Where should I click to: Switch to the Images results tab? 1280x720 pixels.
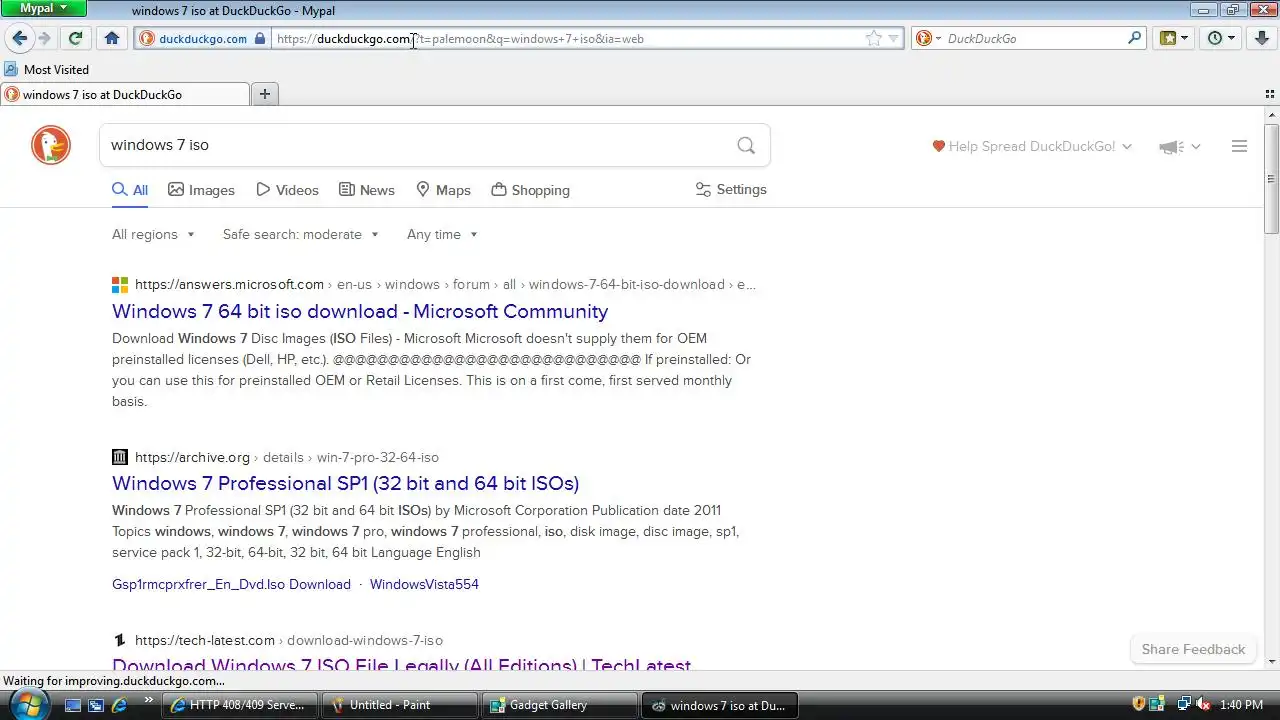tap(201, 190)
